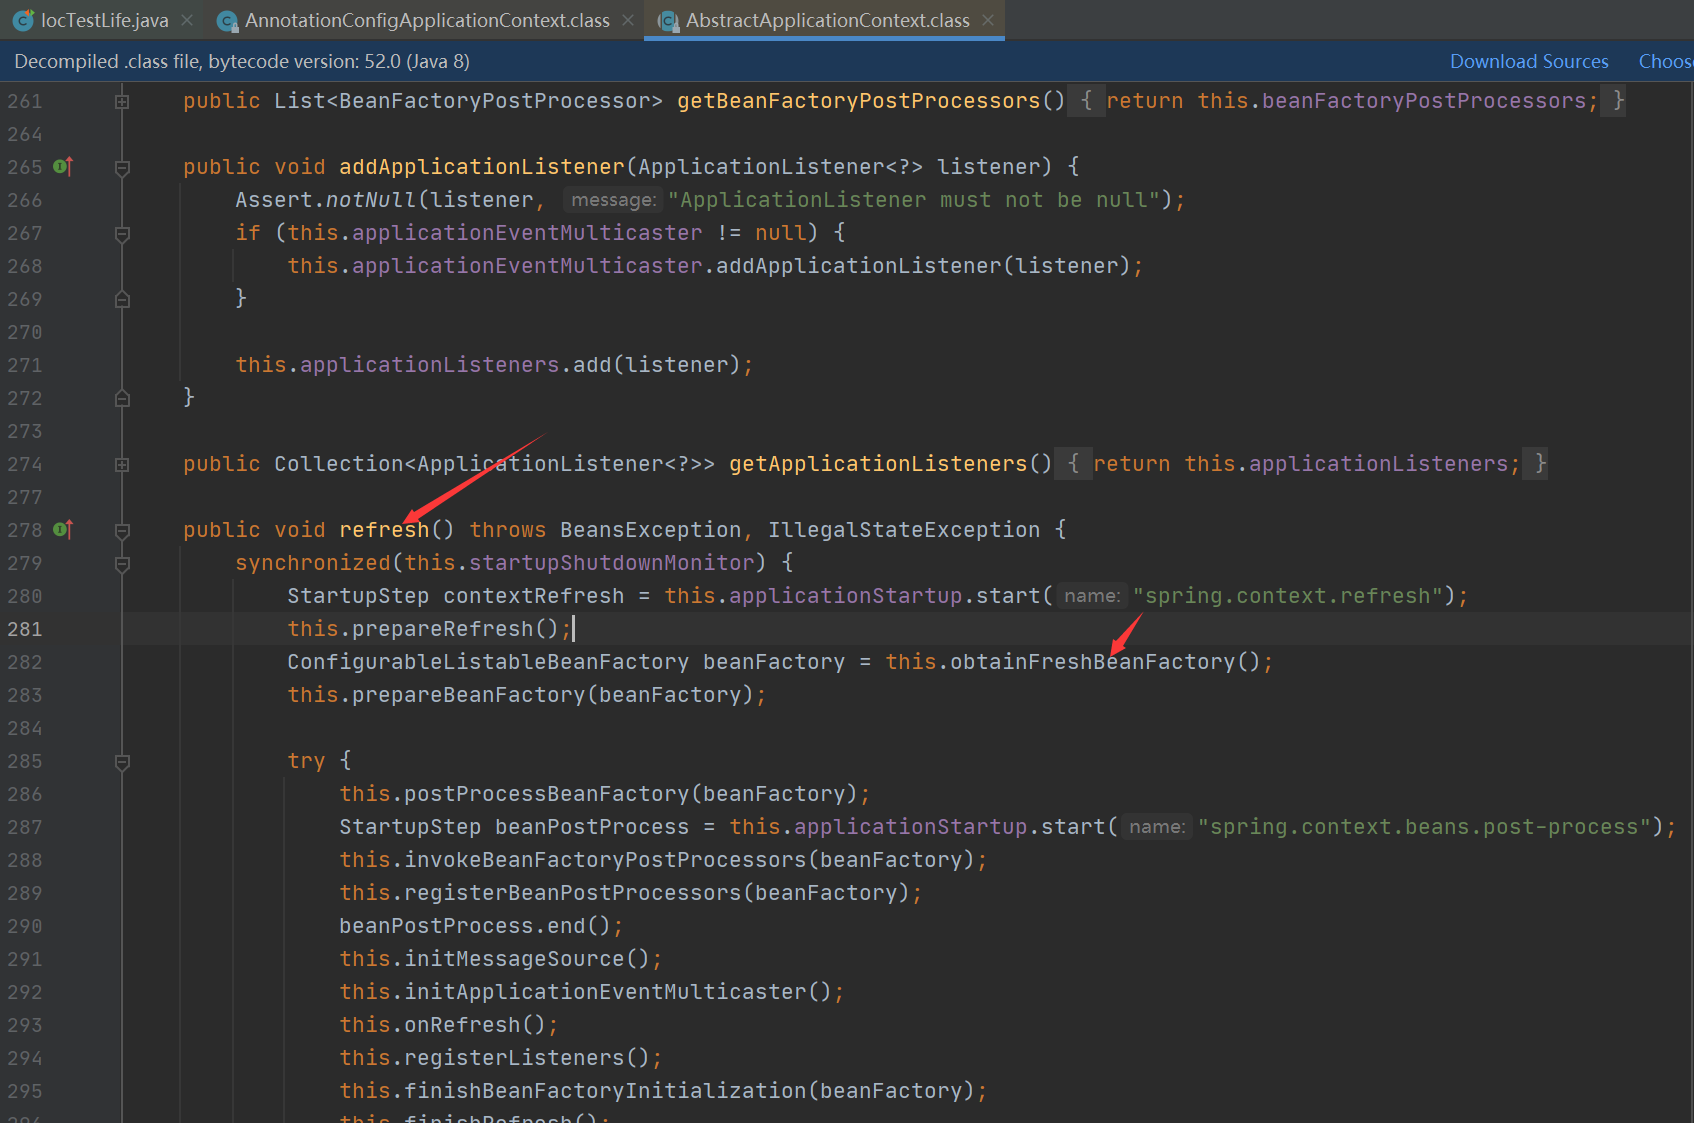
Task: Collapse the refresh method at line 278
Action: [122, 530]
